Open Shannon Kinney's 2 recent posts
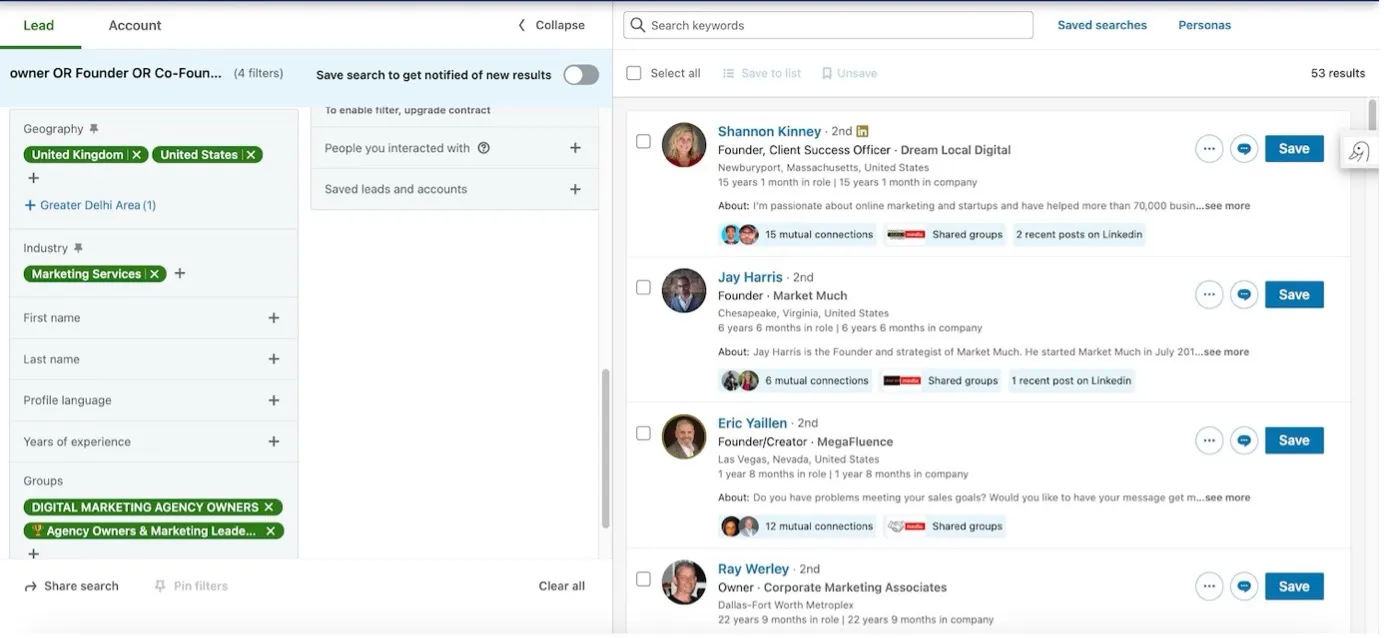Screen dimensions: 1384x638 click(1079, 235)
